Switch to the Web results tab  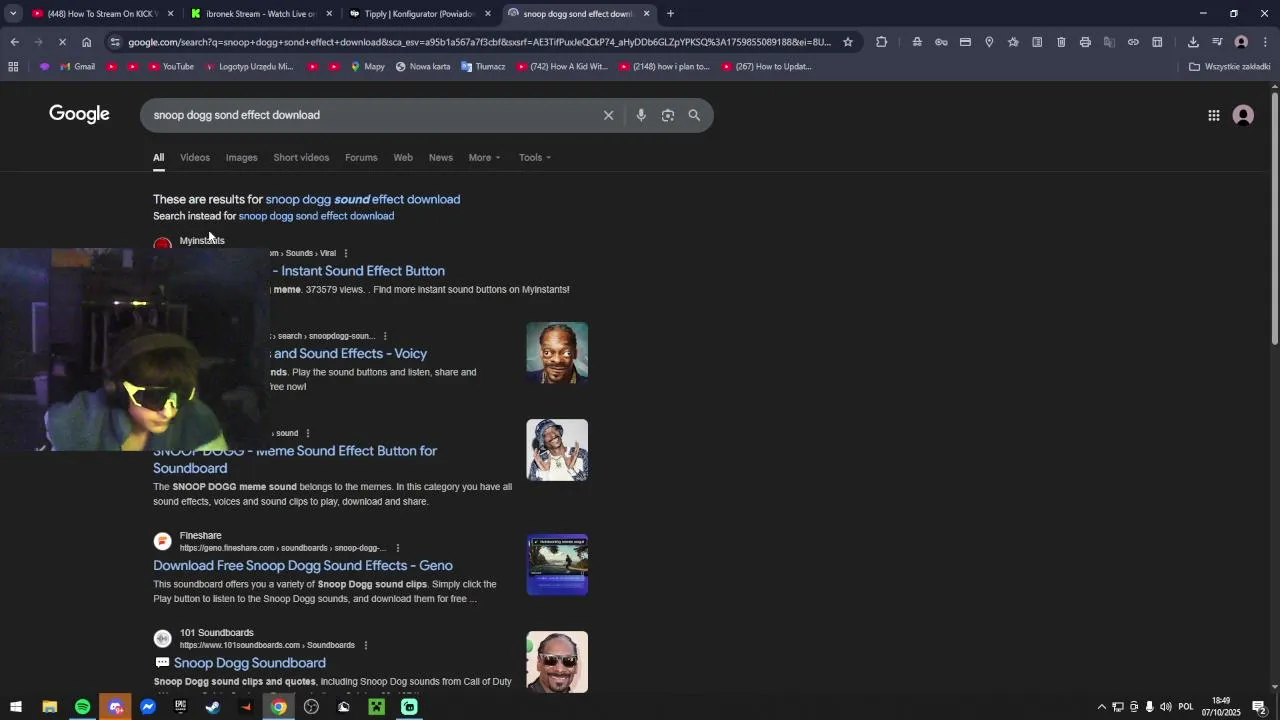click(x=403, y=158)
